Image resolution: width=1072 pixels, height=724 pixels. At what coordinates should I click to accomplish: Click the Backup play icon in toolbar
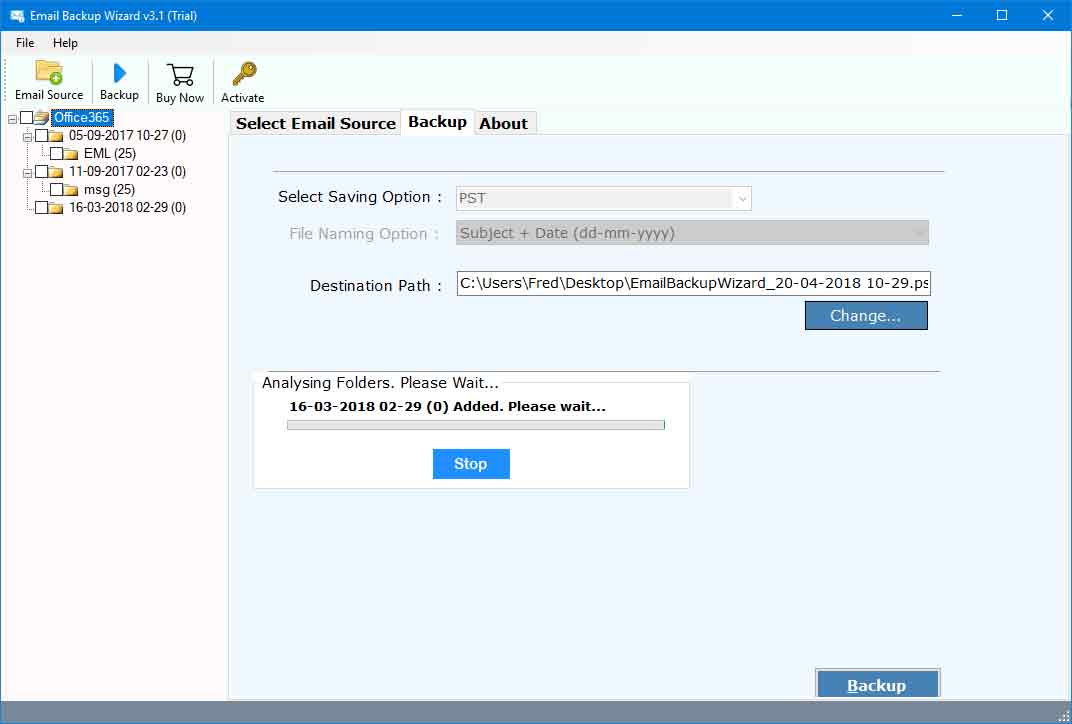120,73
